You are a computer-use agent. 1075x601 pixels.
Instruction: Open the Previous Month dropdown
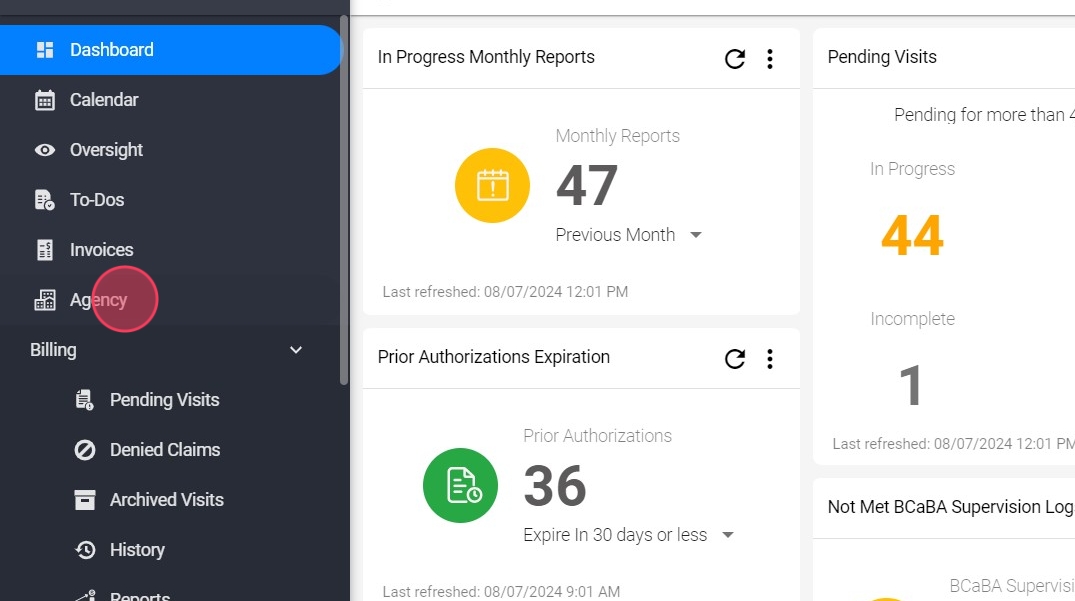(629, 235)
